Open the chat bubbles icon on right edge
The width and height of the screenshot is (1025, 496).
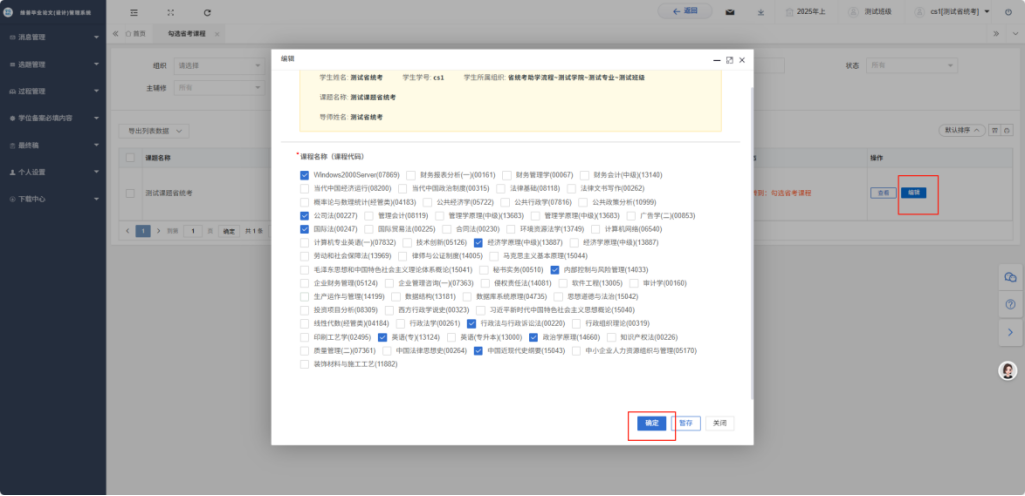[1009, 277]
